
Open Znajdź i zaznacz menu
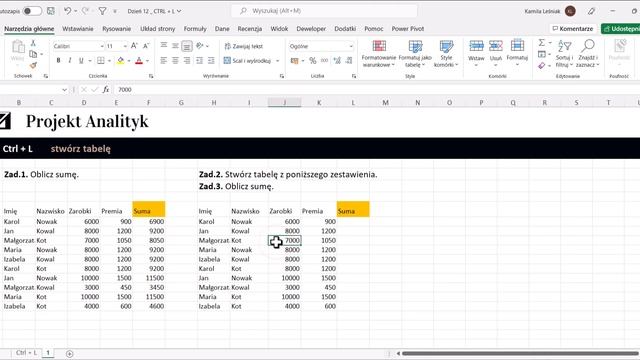588,53
